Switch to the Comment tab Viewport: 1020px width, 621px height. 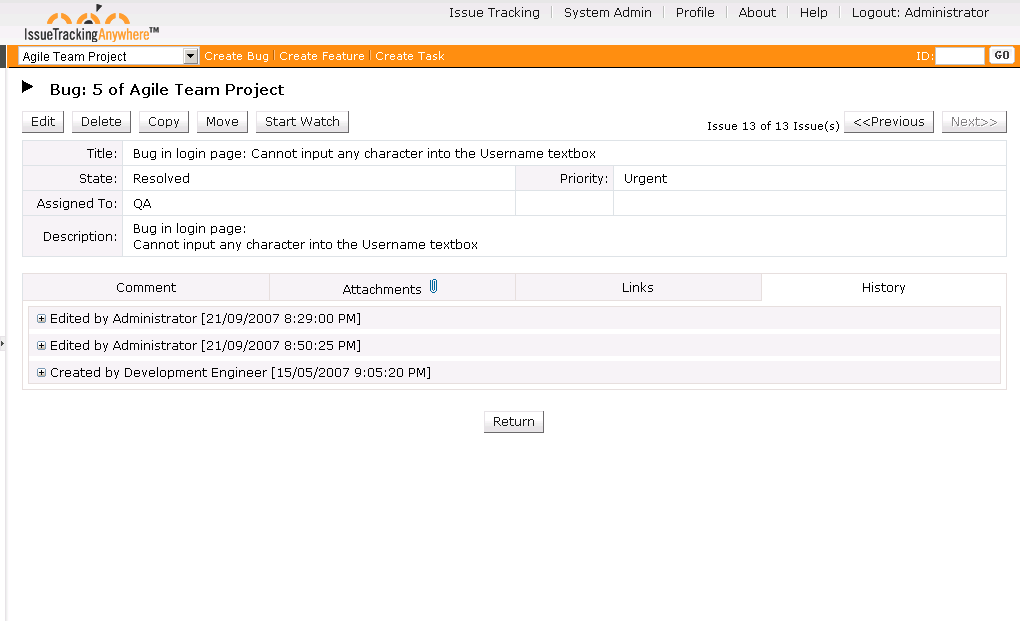click(x=146, y=287)
